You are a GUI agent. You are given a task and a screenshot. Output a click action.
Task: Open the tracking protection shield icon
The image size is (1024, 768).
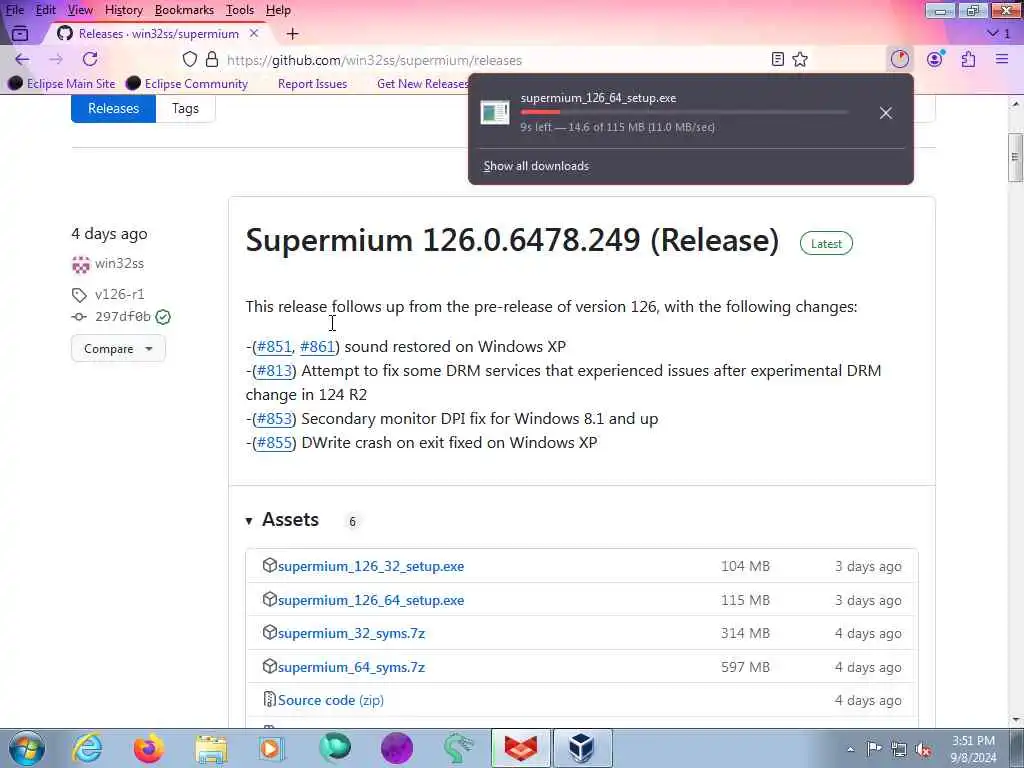tap(189, 59)
